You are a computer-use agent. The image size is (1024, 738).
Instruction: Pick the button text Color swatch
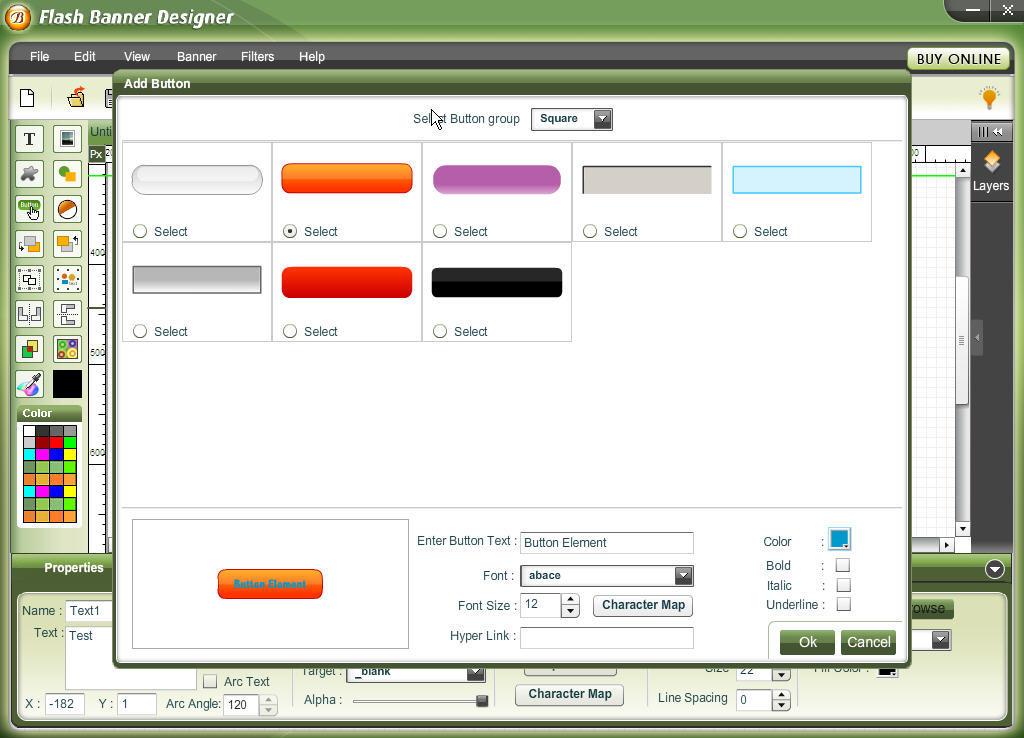(x=839, y=538)
